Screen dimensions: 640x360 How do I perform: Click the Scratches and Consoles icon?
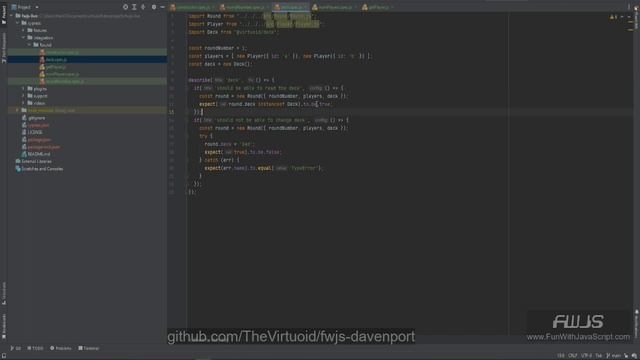[18, 169]
